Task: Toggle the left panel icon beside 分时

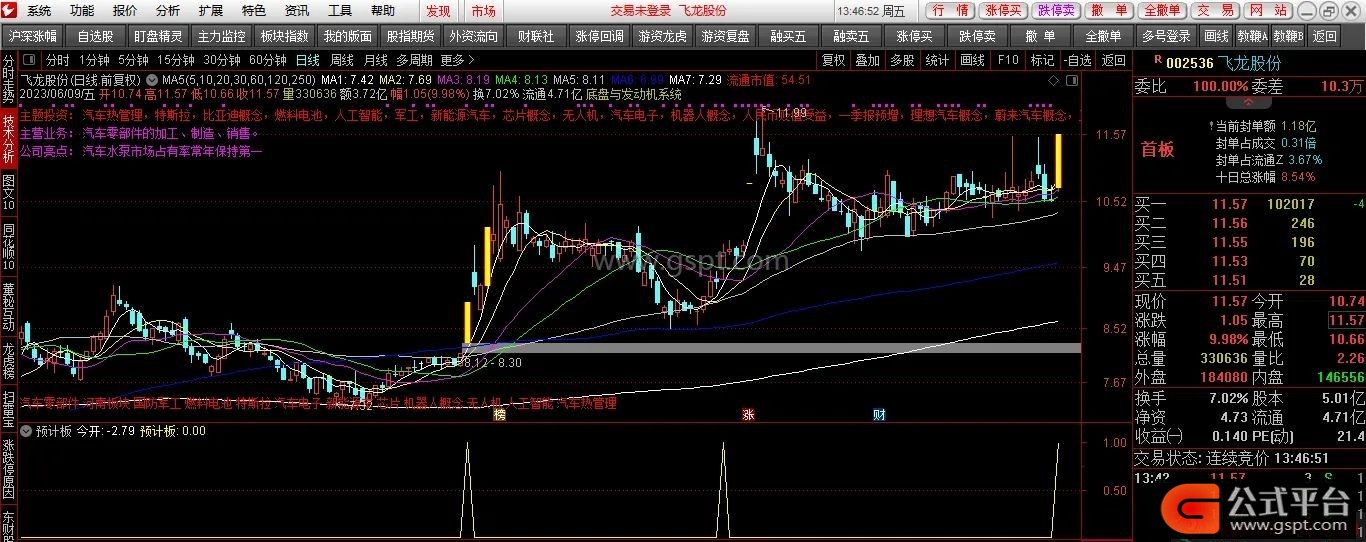Action: (x=31, y=60)
